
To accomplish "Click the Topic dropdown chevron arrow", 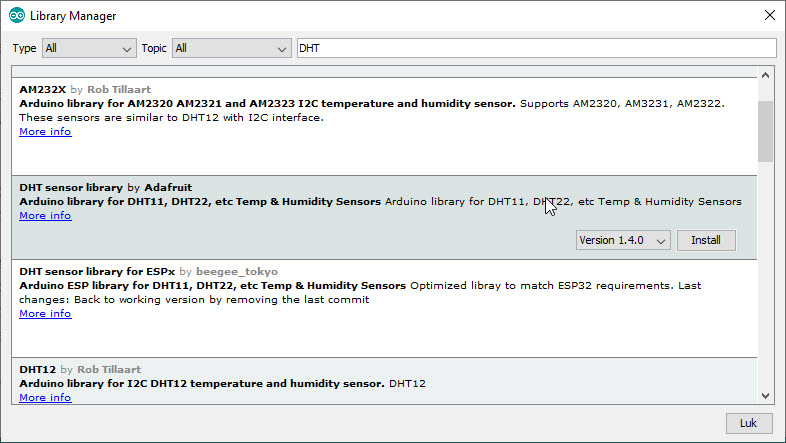I will pyautogui.click(x=282, y=49).
